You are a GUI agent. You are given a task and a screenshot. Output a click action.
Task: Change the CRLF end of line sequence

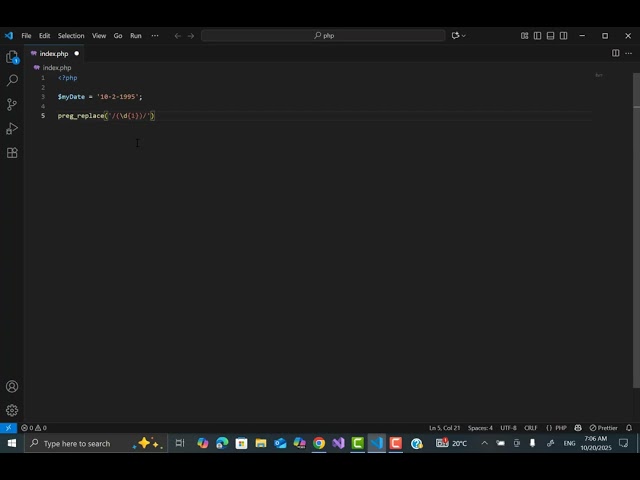(531, 428)
